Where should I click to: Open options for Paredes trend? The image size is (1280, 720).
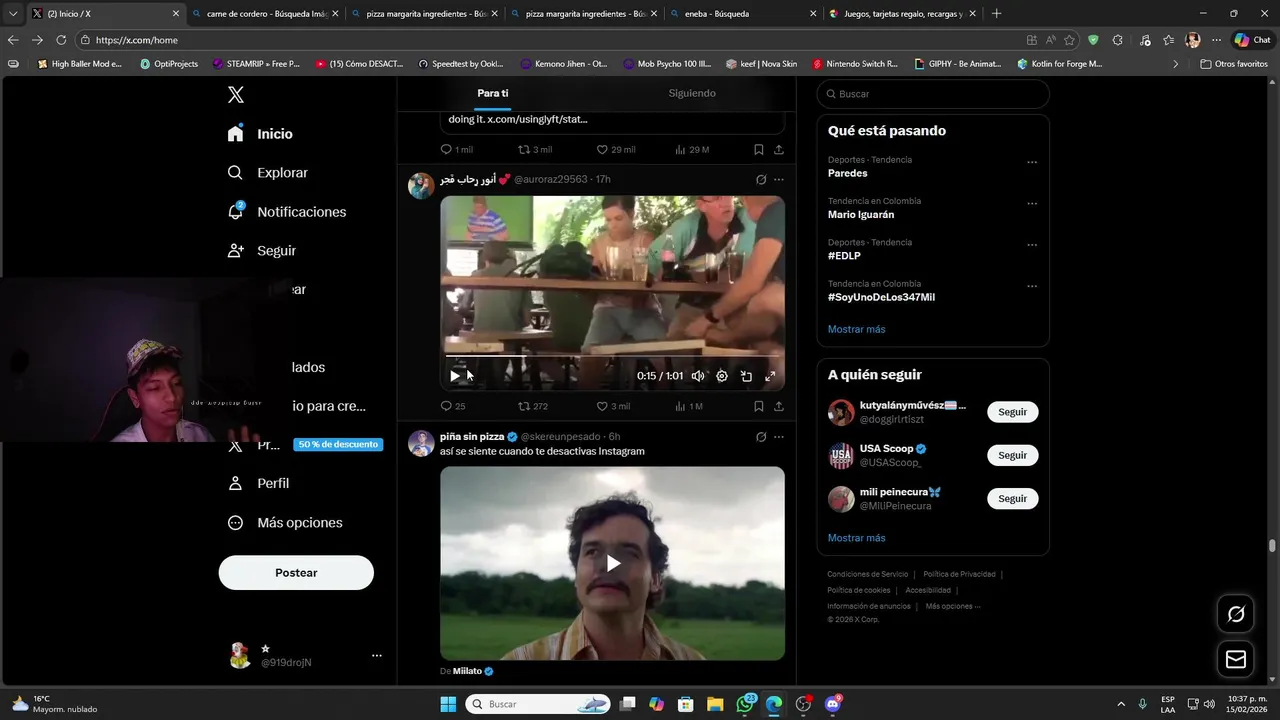(1032, 162)
